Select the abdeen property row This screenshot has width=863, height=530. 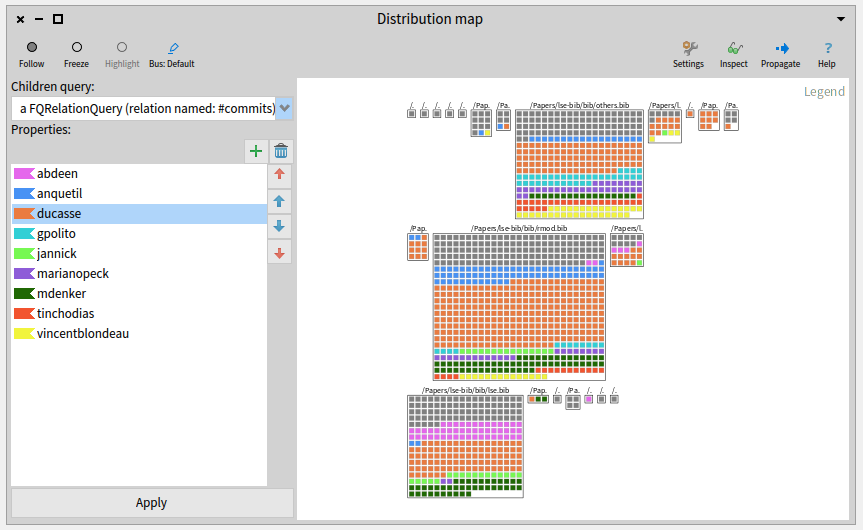click(x=139, y=173)
